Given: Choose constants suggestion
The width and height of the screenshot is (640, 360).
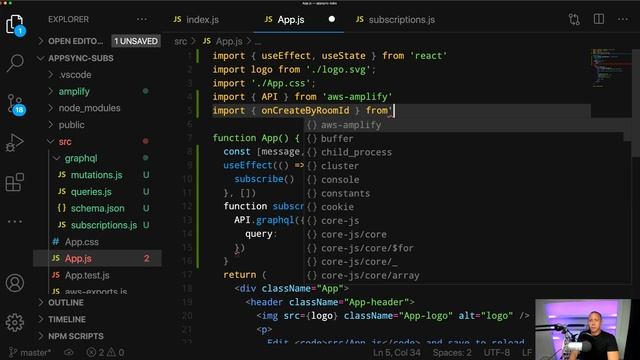Looking at the screenshot, I should pyautogui.click(x=467, y=193).
